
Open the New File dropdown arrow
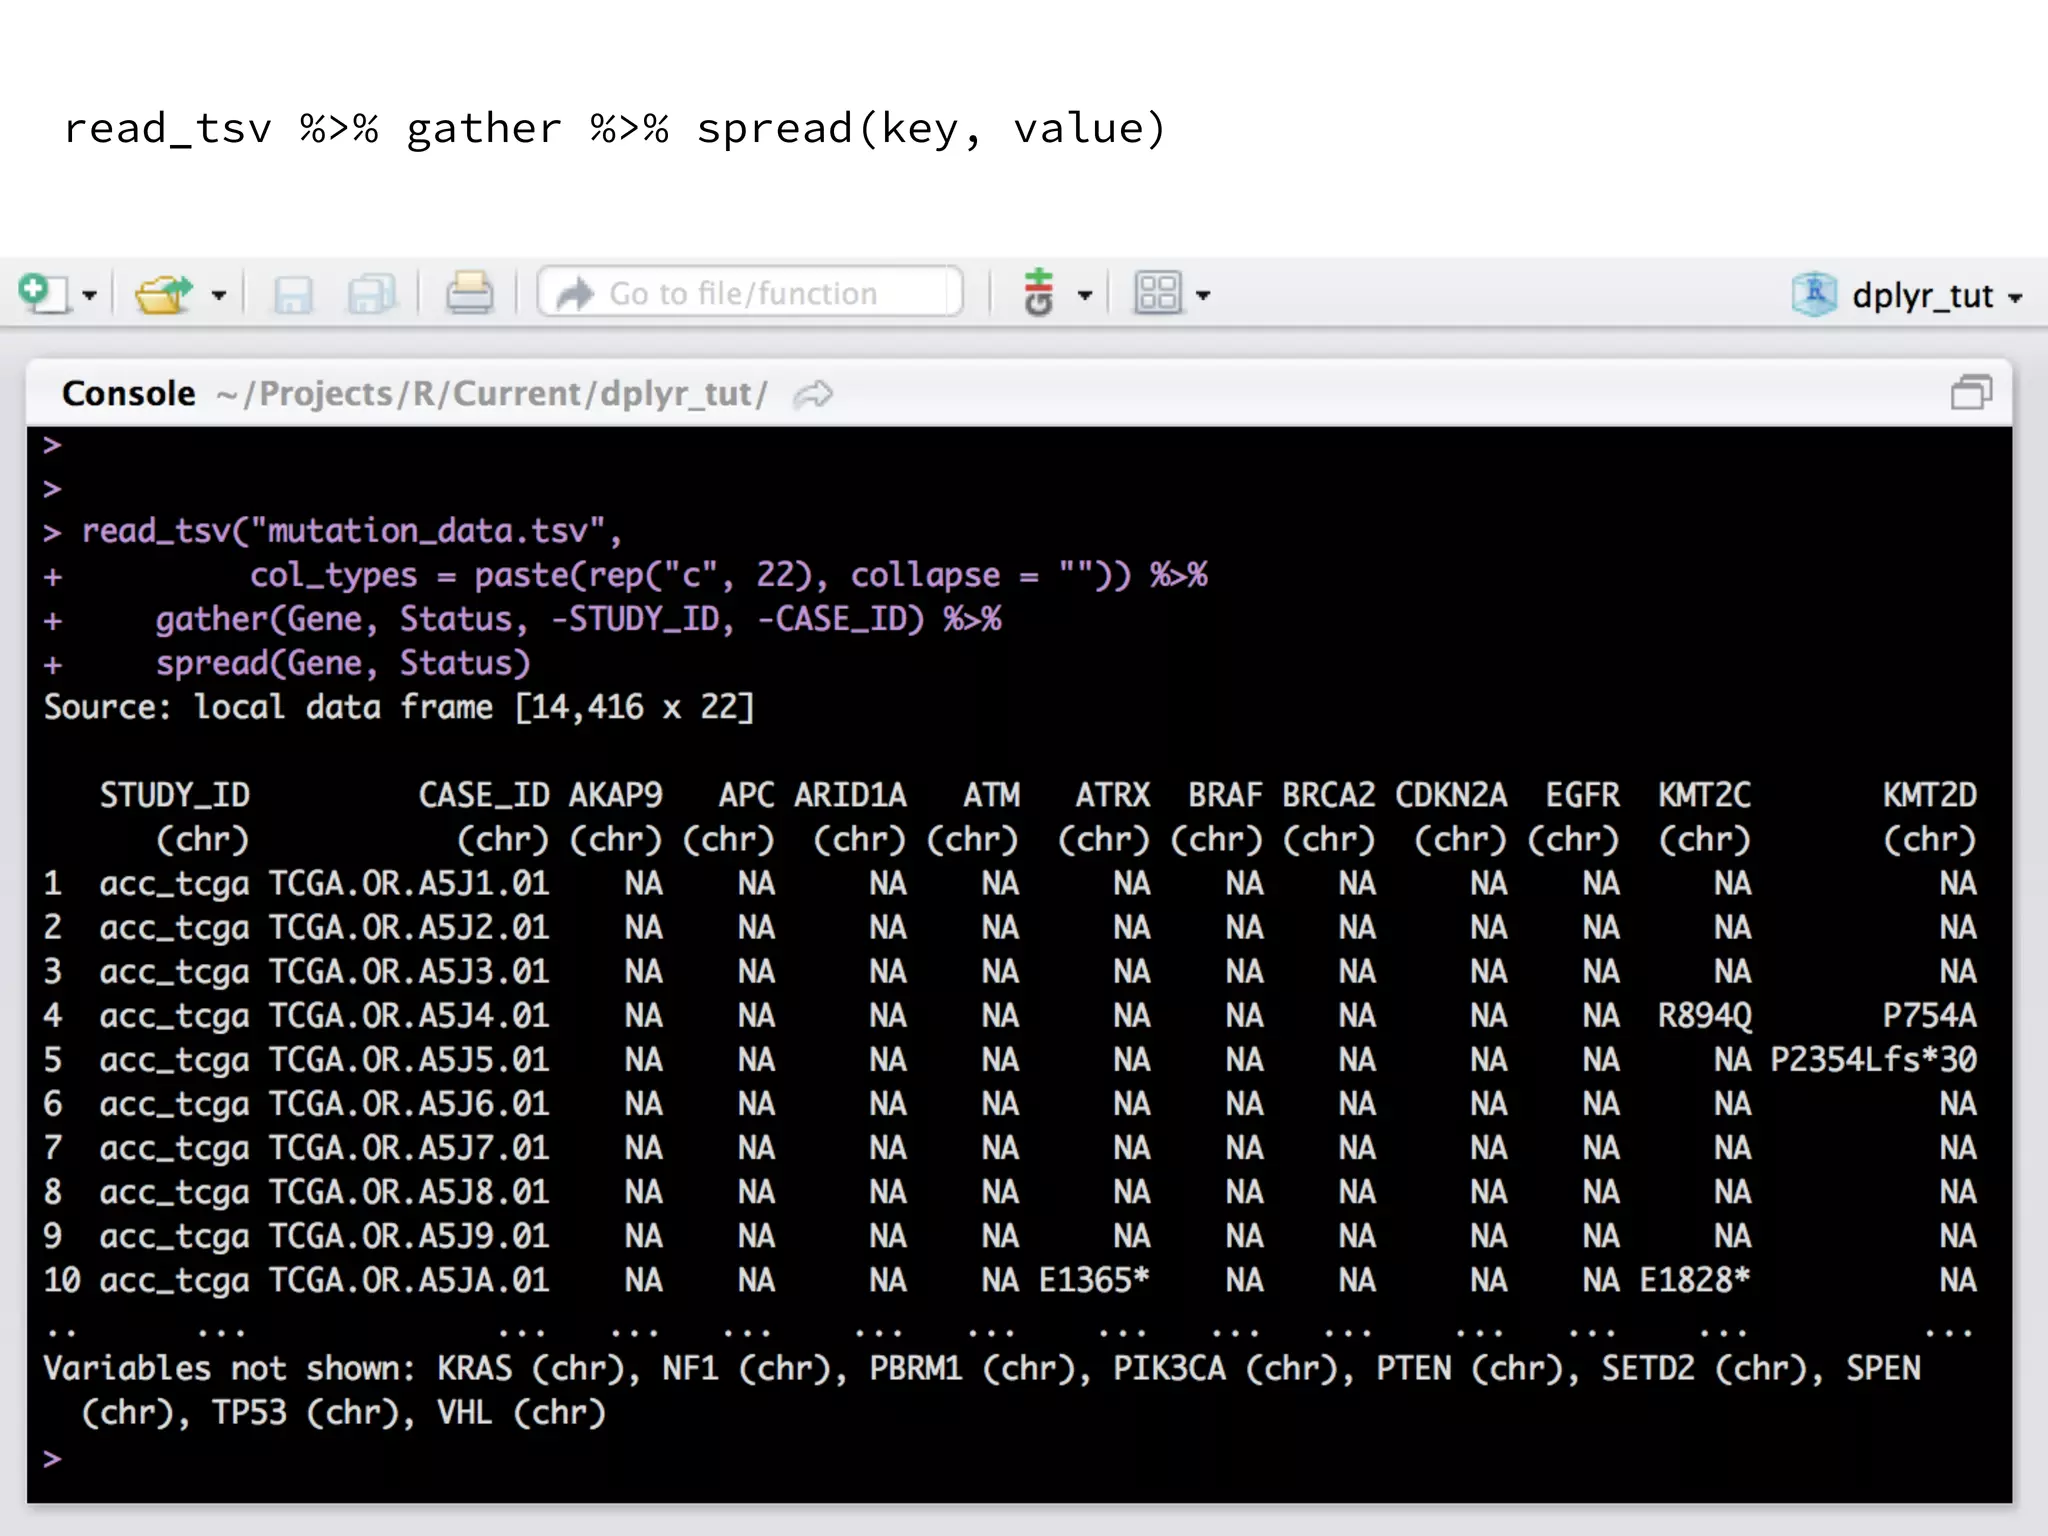click(90, 295)
